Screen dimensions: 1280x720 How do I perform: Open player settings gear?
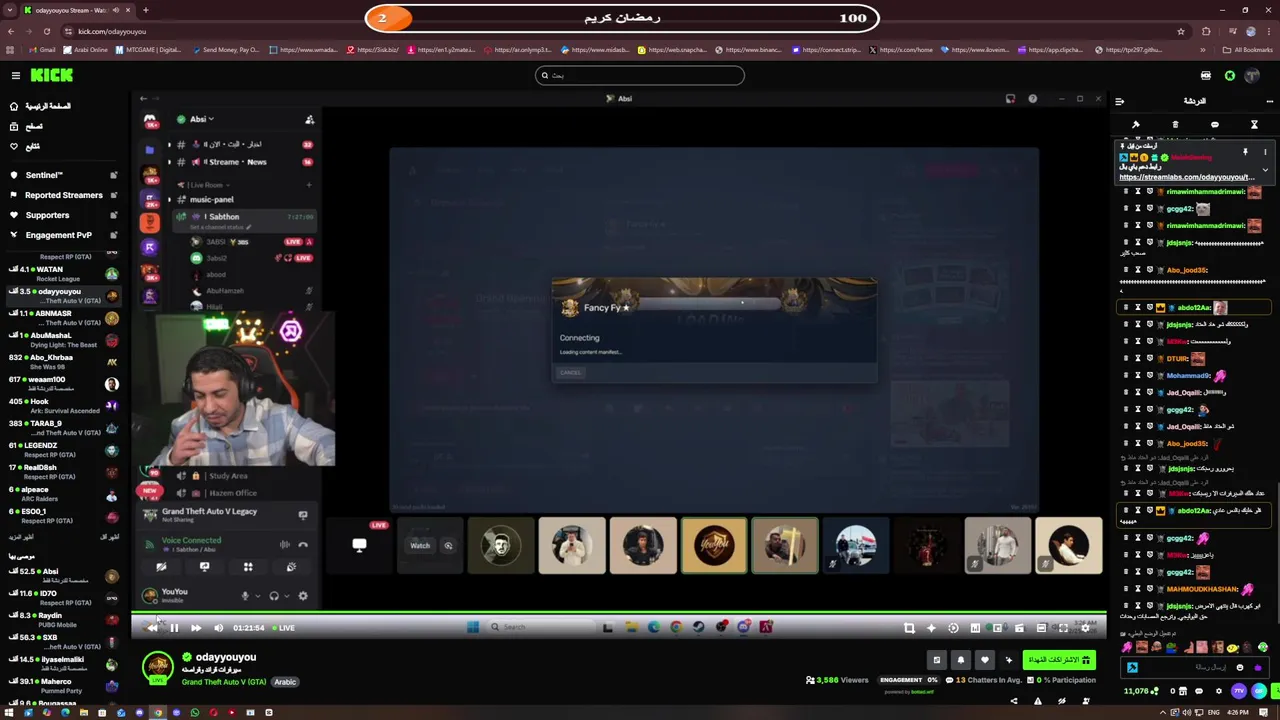click(1085, 628)
